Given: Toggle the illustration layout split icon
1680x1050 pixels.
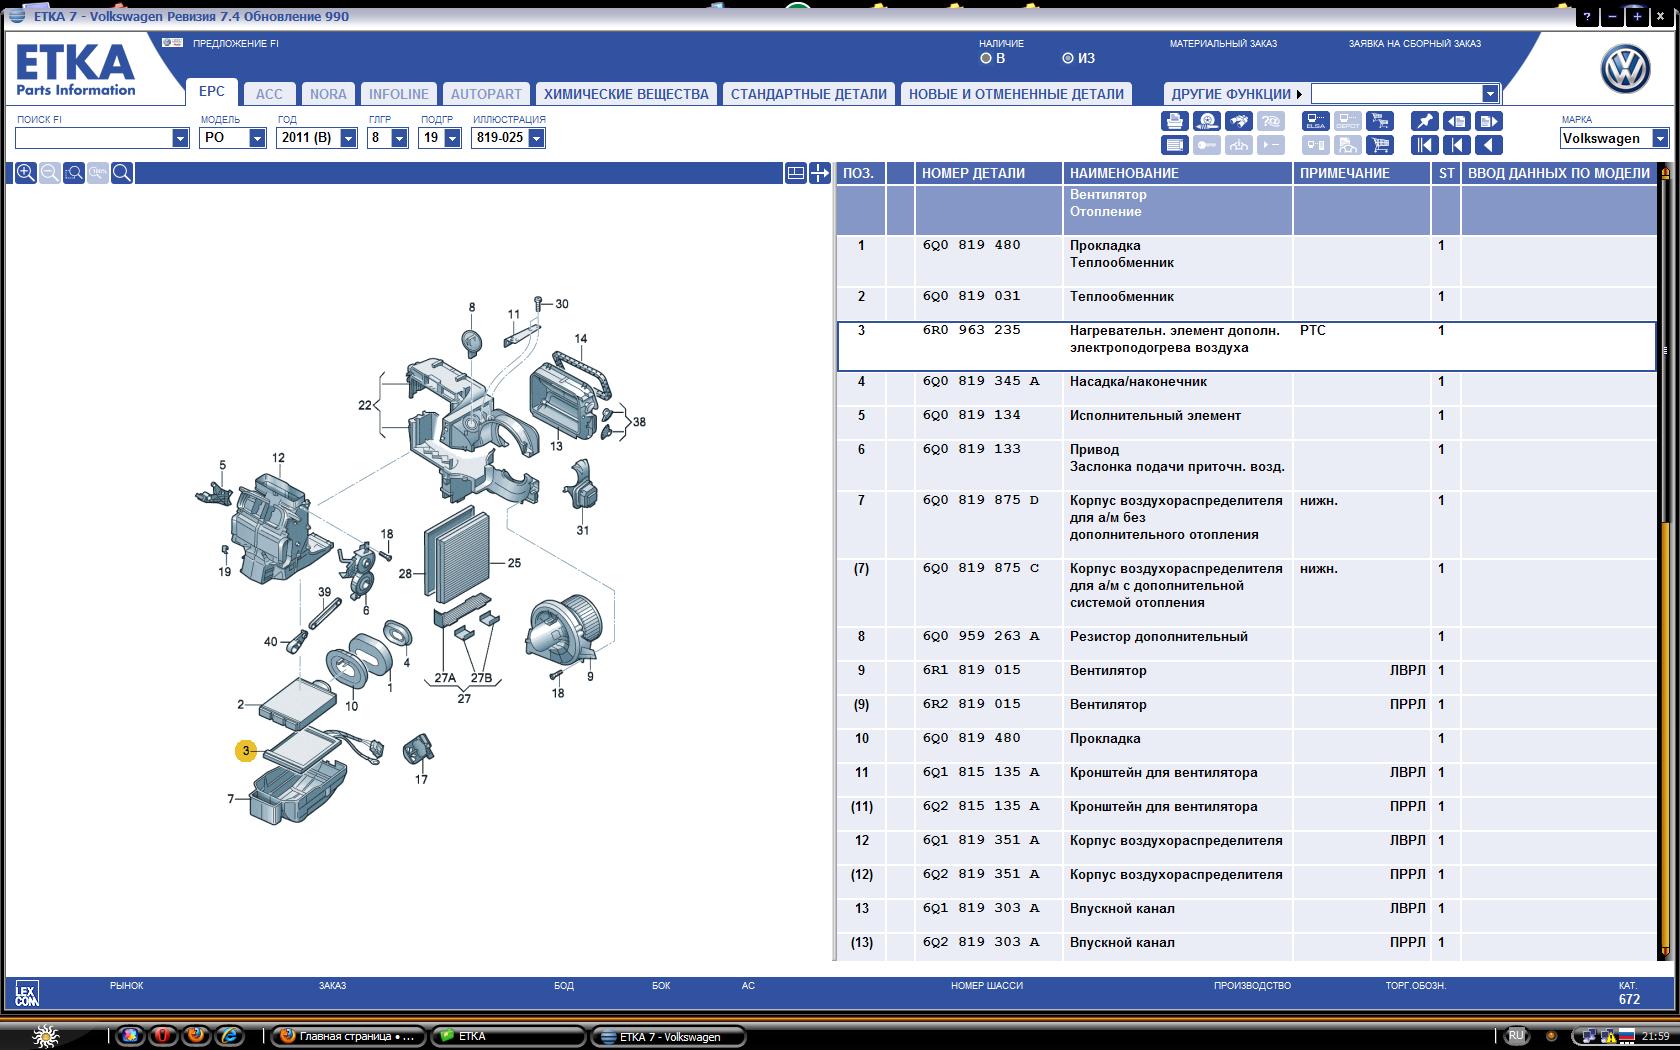Looking at the screenshot, I should pyautogui.click(x=796, y=173).
